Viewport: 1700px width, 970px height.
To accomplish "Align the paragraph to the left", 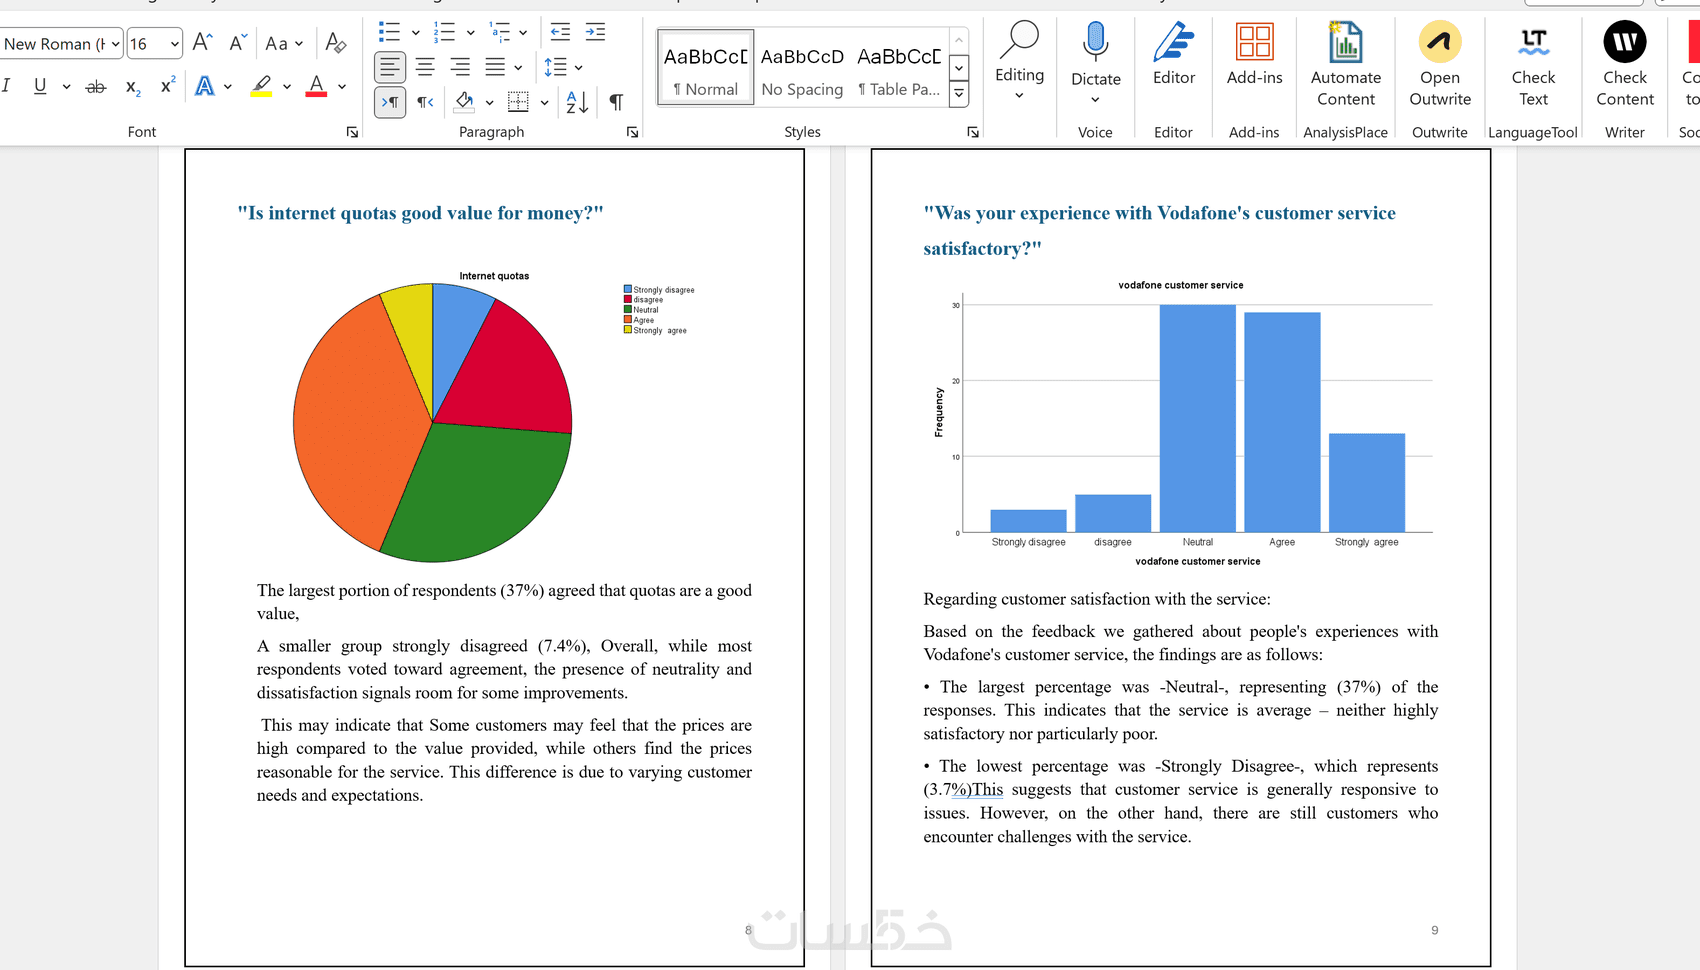I will tap(390, 67).
